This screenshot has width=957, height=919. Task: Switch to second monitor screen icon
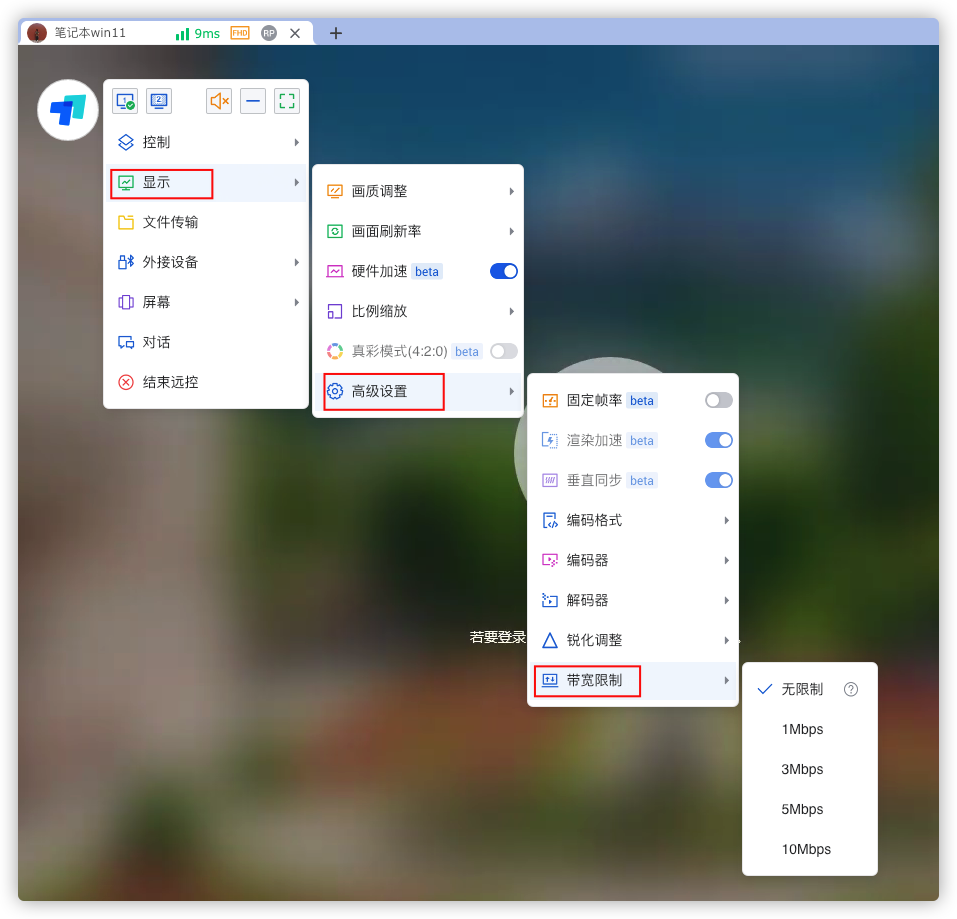159,101
